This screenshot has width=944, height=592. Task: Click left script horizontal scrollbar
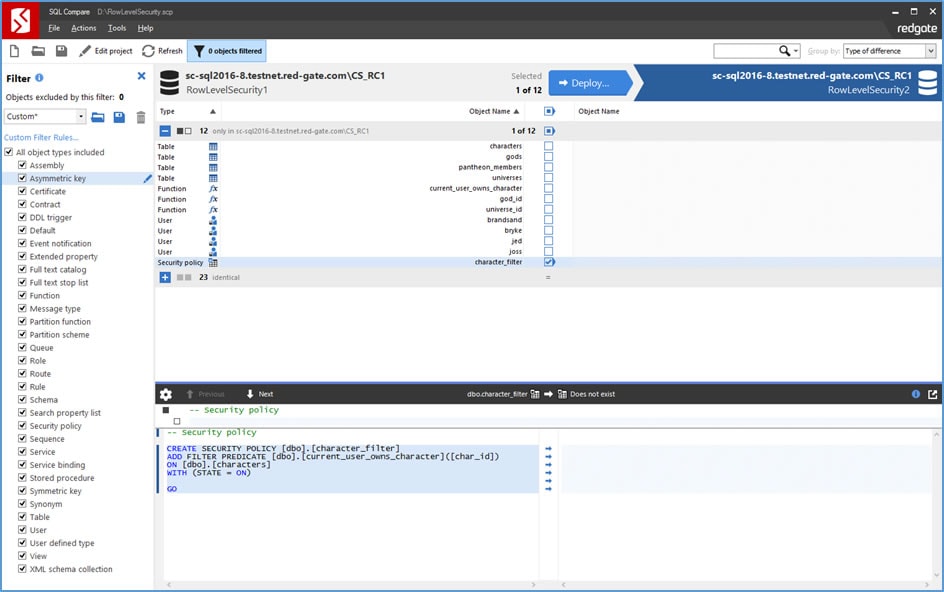(x=352, y=584)
